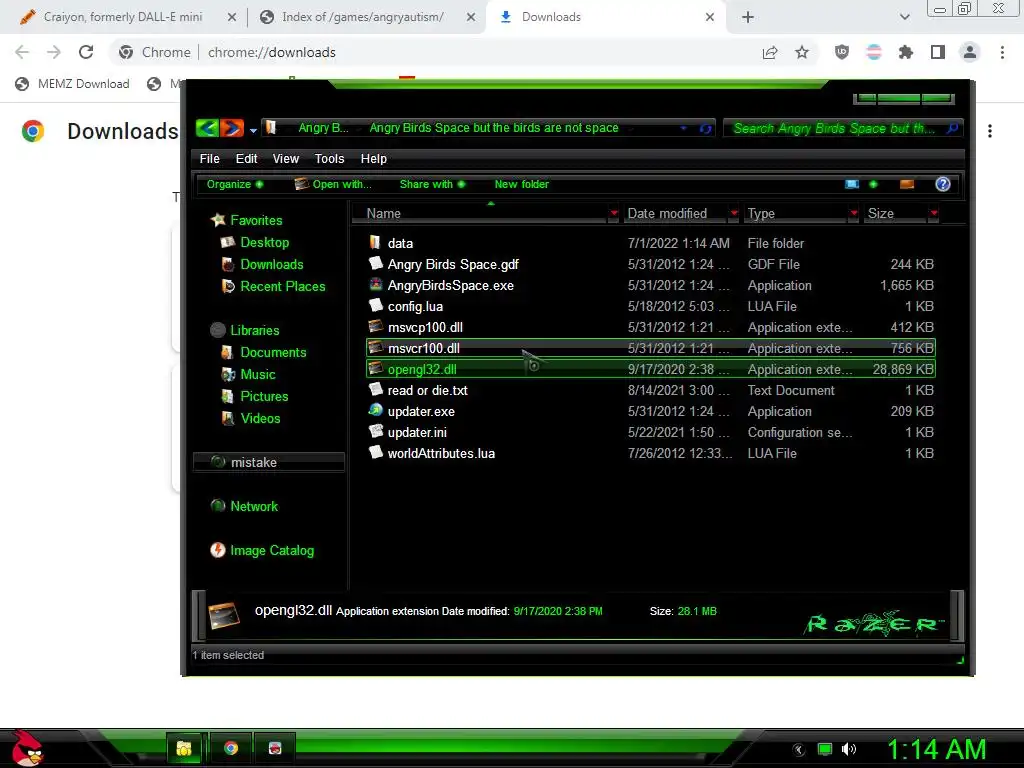
Task: Click Chrome icon in the taskbar
Action: [231, 748]
